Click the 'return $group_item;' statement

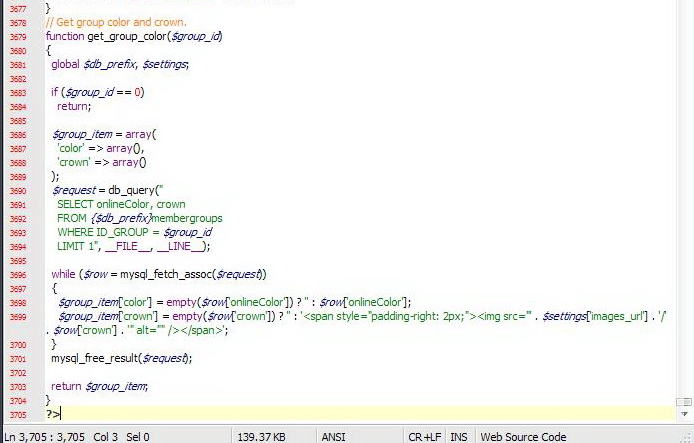coord(100,386)
